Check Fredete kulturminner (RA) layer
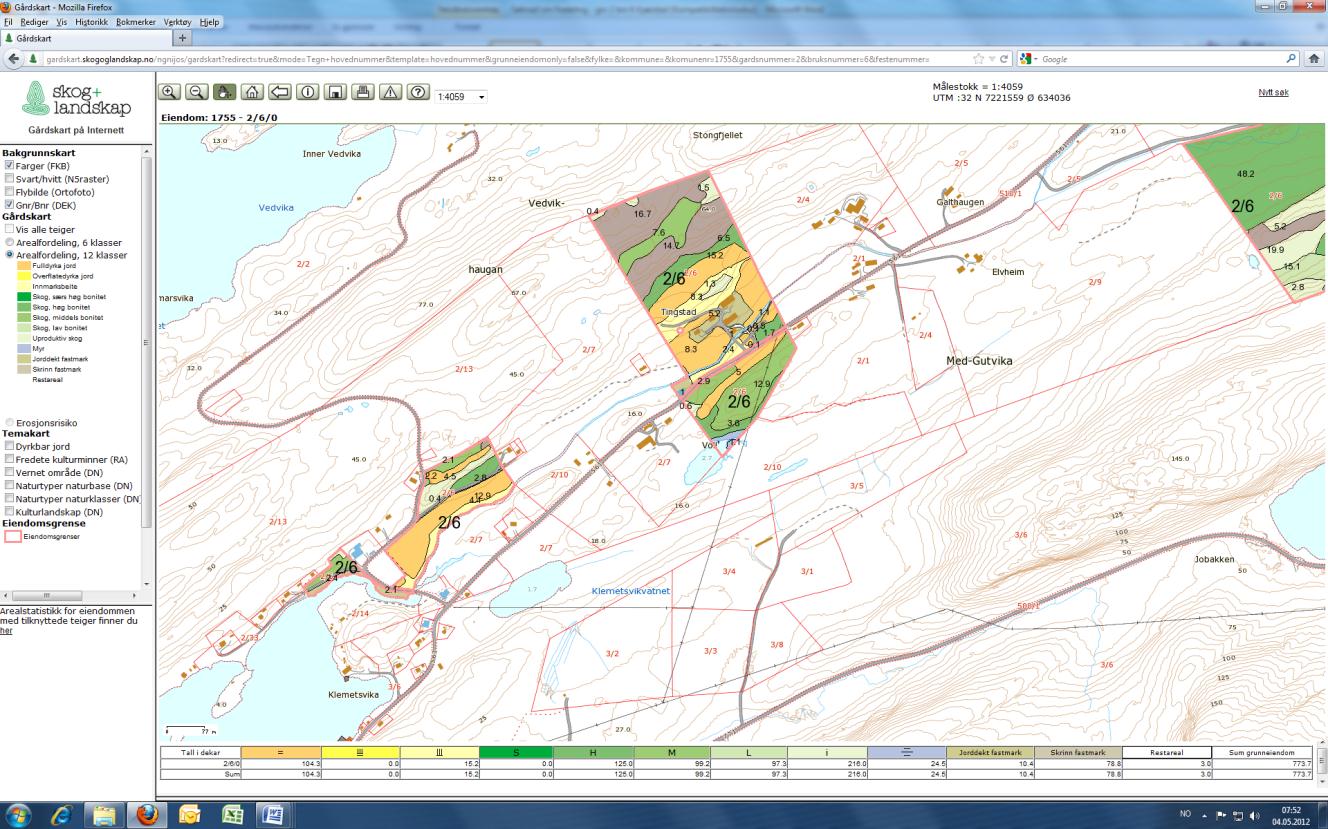The image size is (1328, 829). coord(9,459)
